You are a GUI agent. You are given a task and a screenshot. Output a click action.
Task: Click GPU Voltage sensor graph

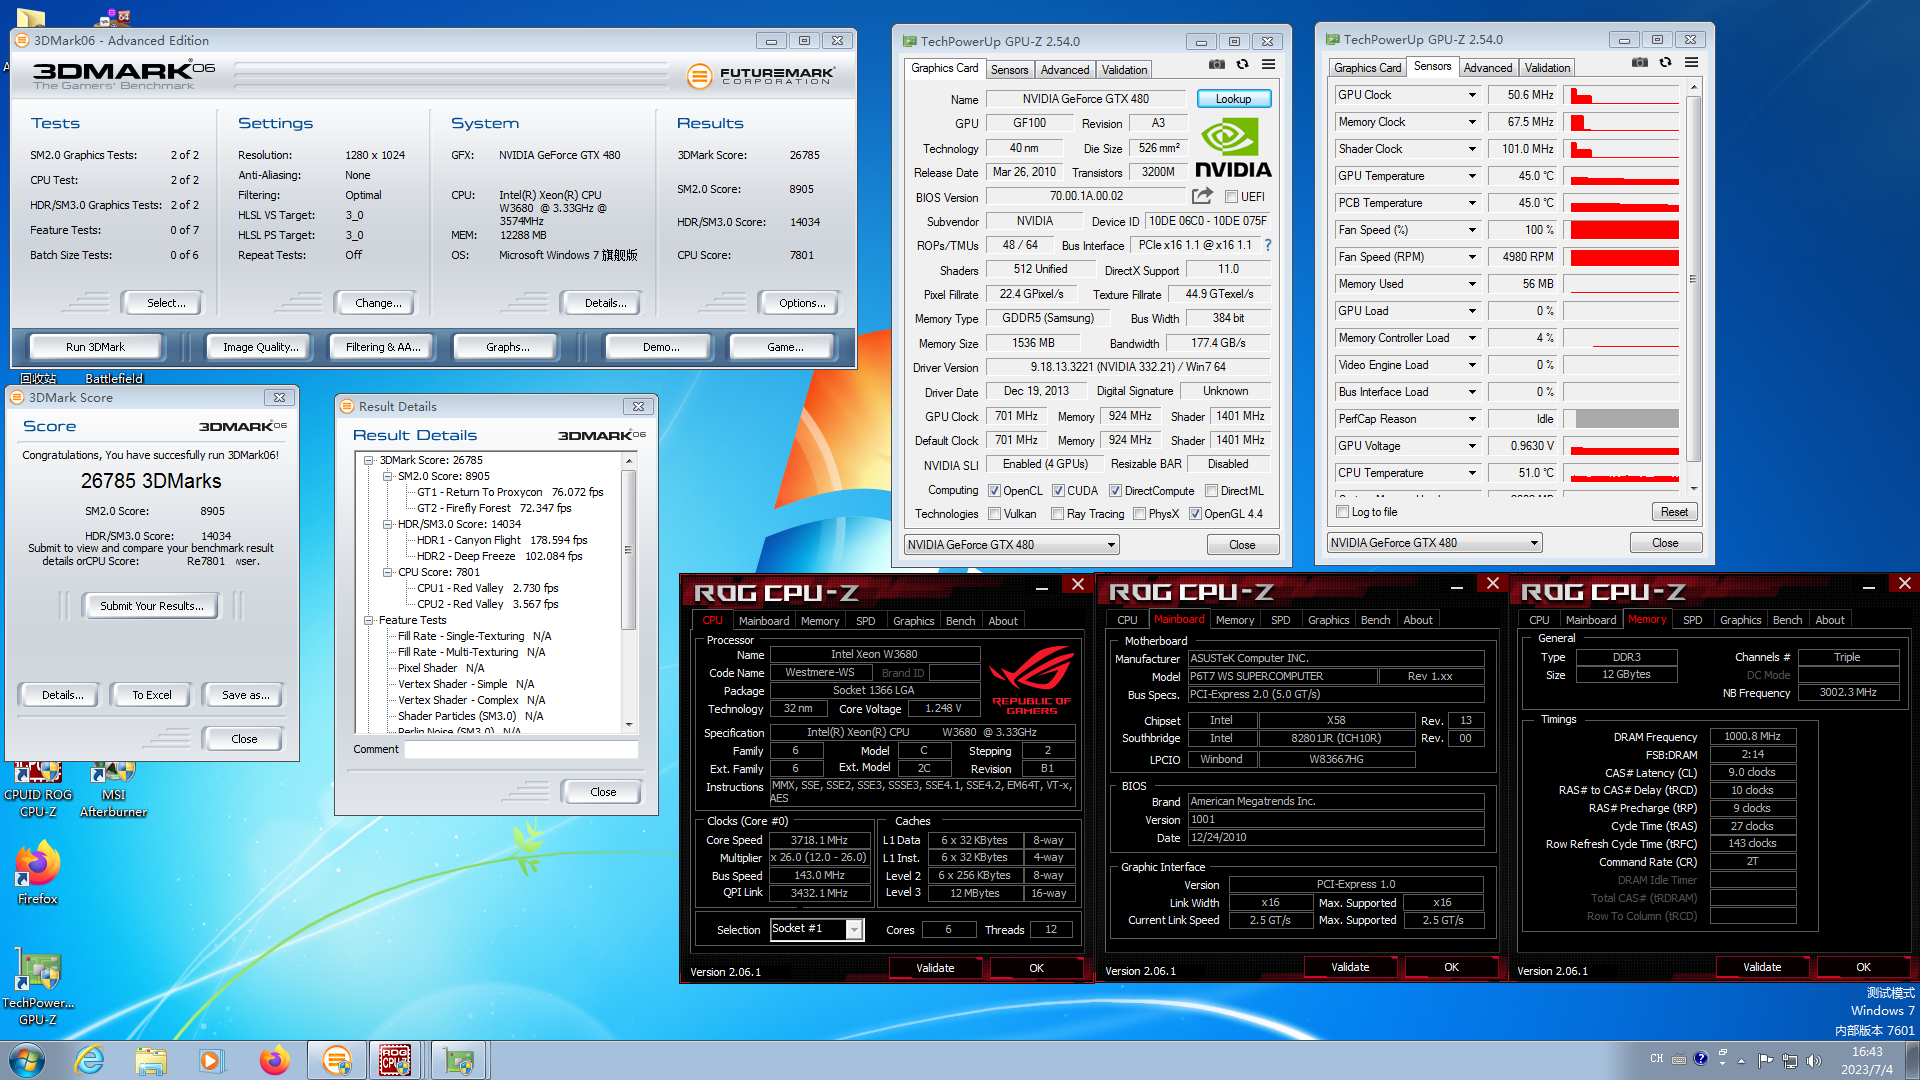1624,446
